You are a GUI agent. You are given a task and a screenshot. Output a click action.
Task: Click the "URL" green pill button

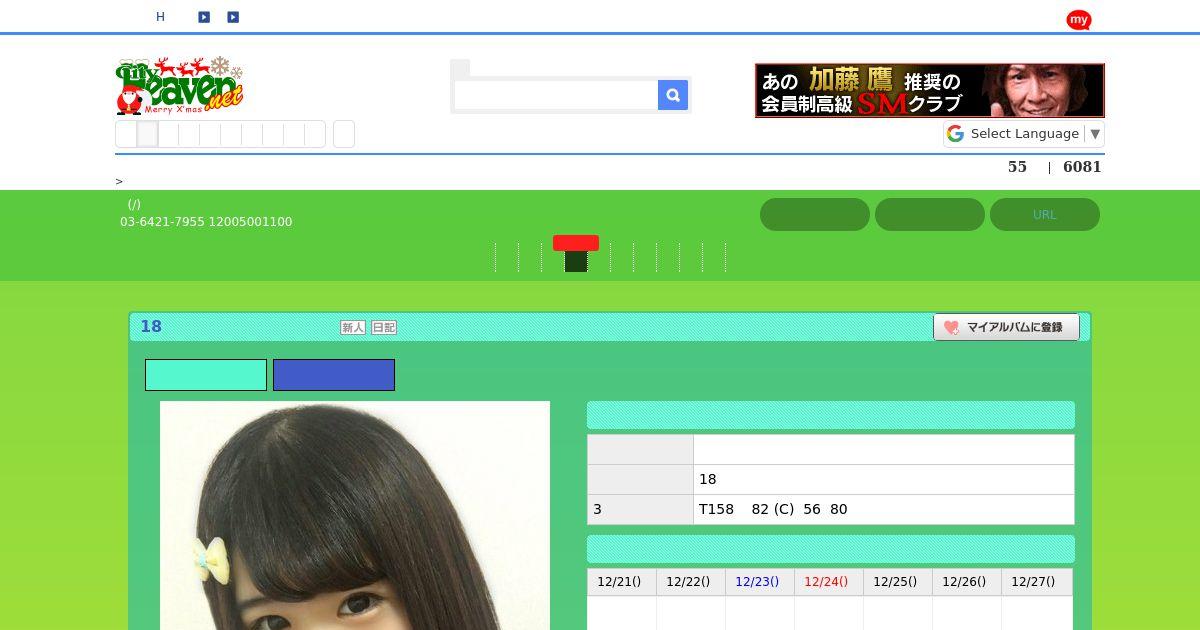[1045, 214]
